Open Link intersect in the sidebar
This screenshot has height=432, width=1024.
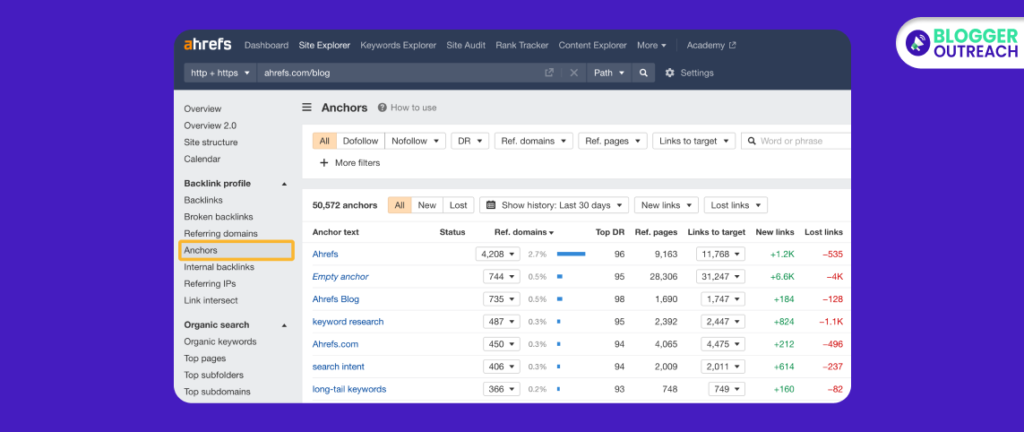[211, 300]
